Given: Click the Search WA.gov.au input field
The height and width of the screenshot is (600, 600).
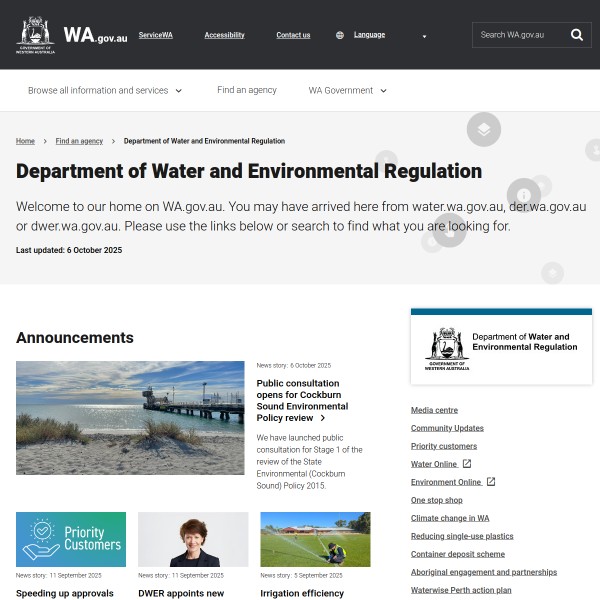Looking at the screenshot, I should click(517, 35).
